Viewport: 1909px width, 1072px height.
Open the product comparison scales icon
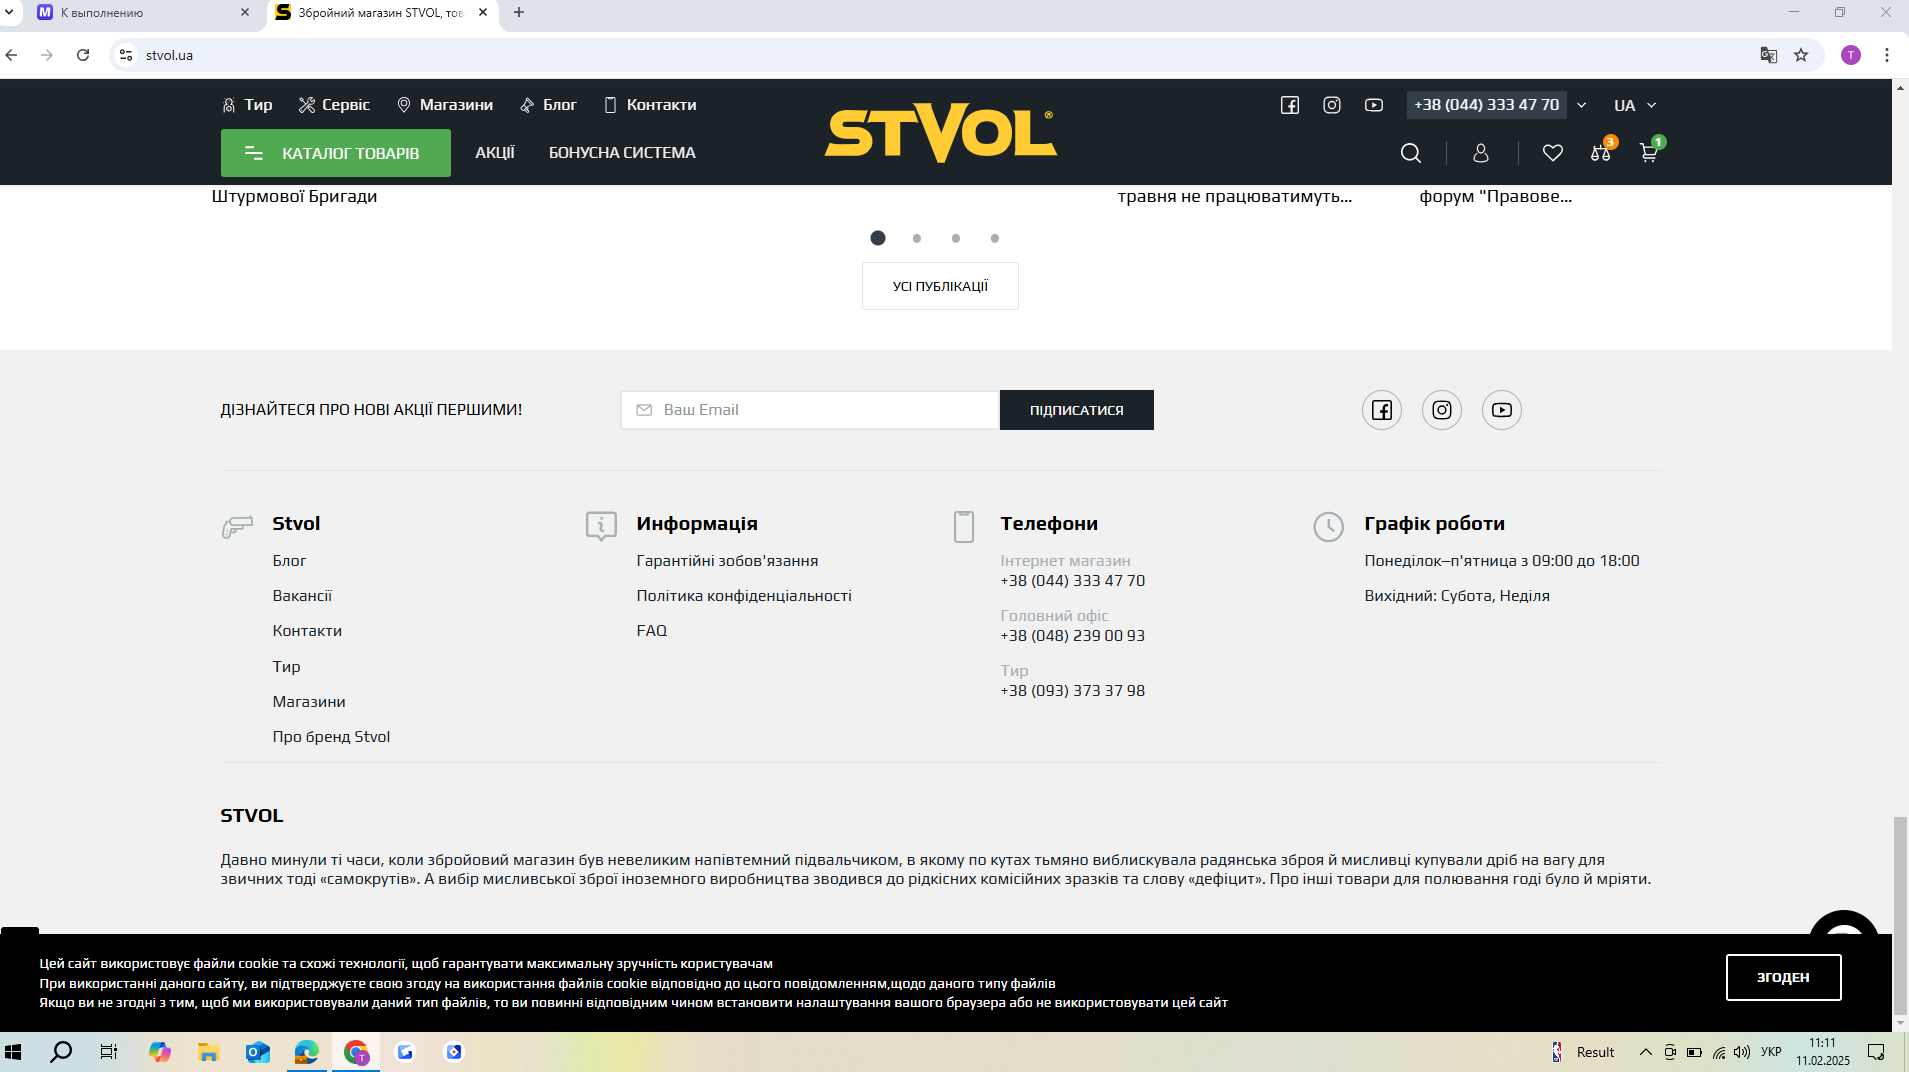tap(1601, 151)
